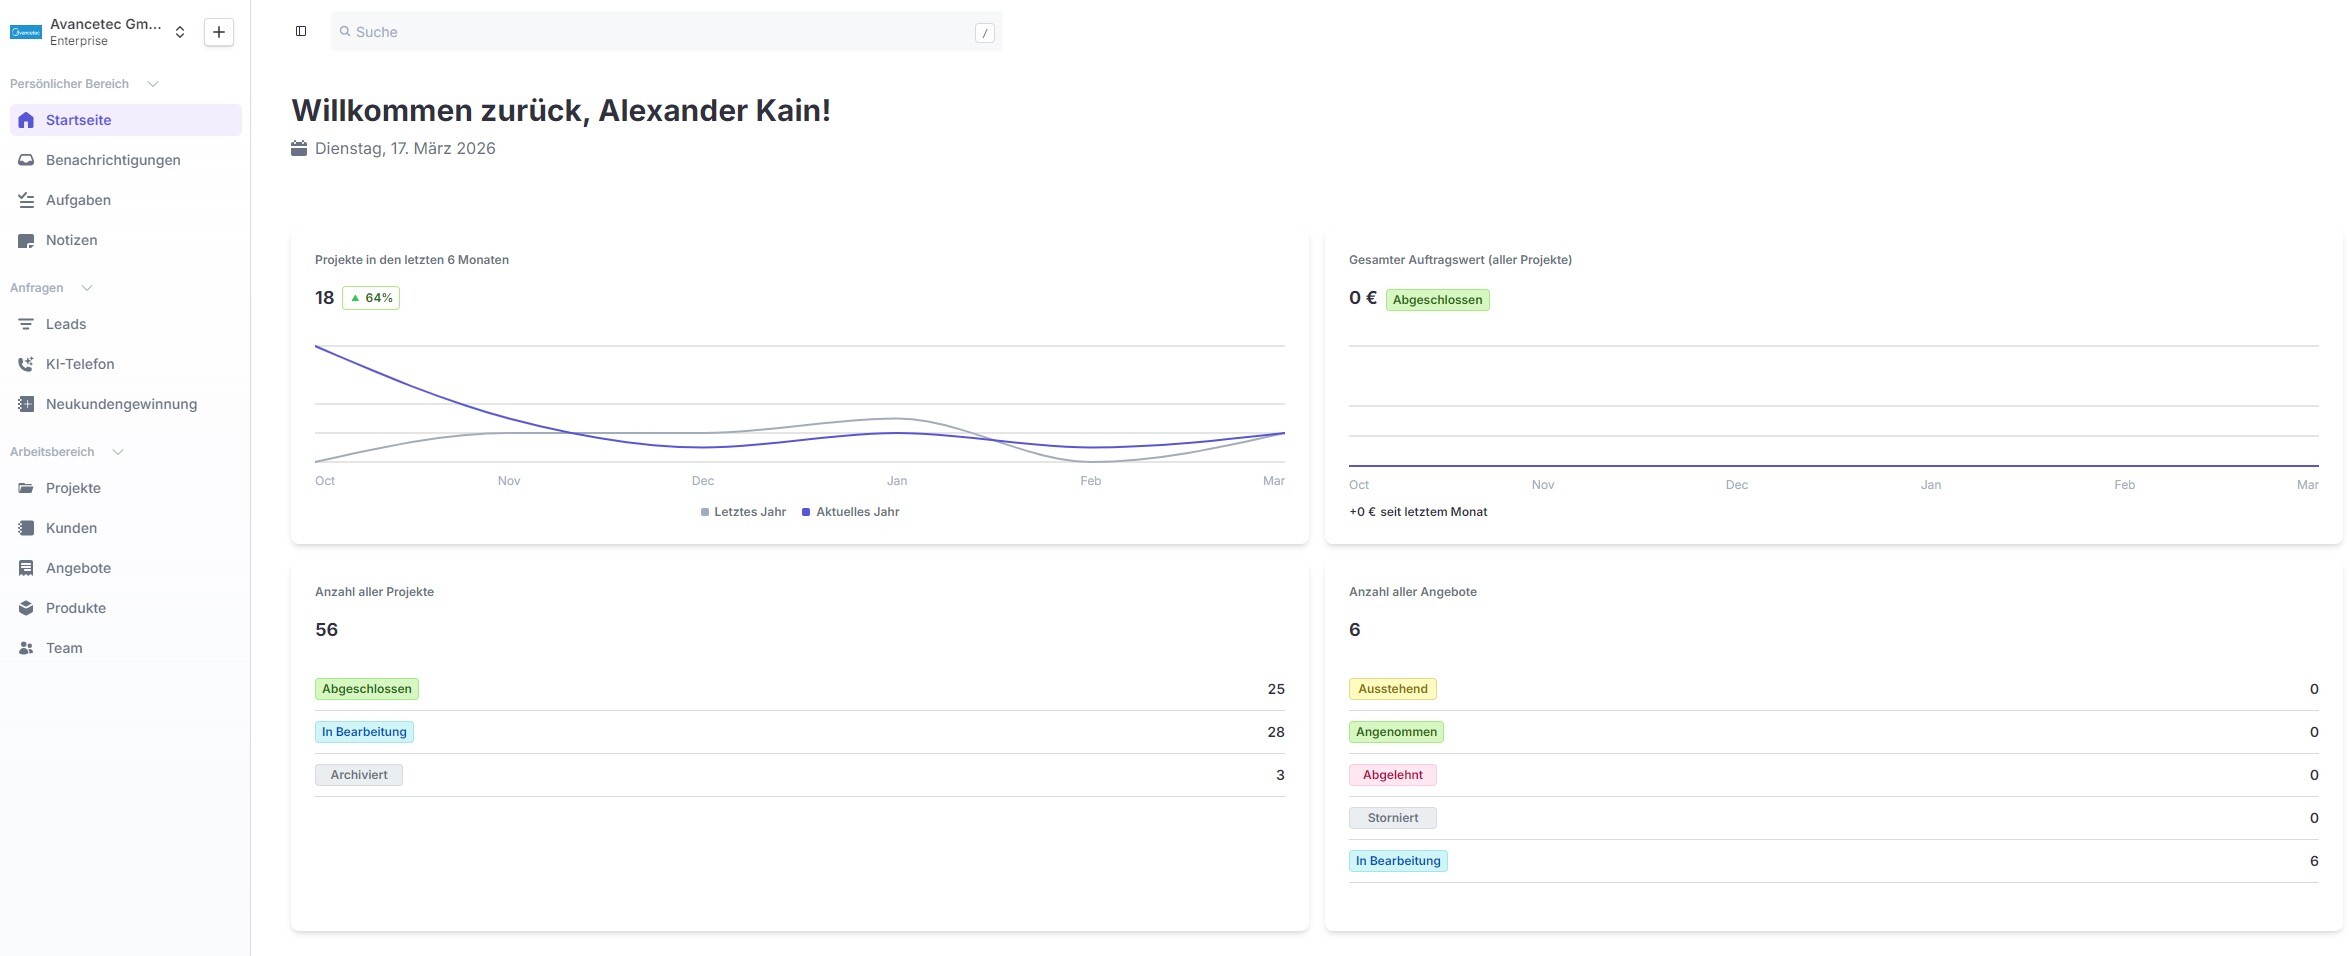Click the green 'Abgeschlossen' badge beside 0 €

point(1437,300)
